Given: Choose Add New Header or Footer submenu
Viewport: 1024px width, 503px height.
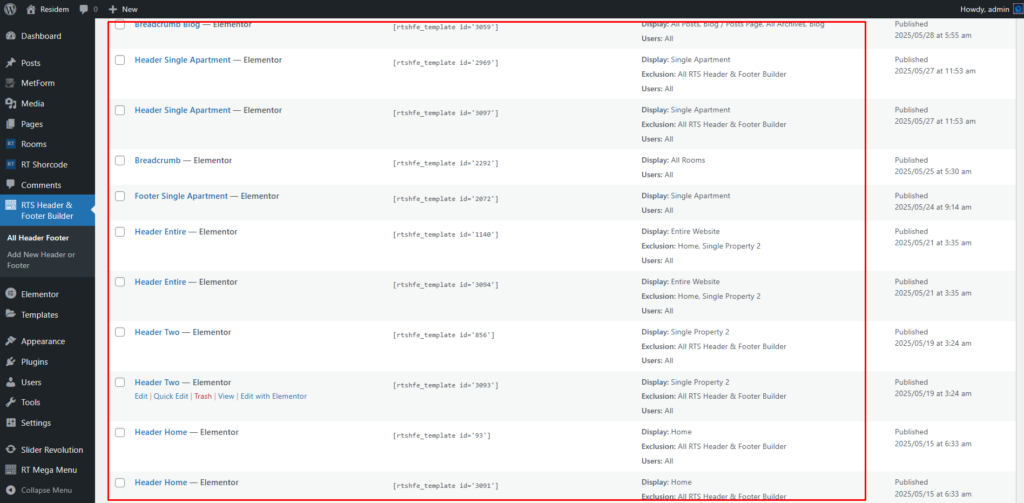Looking at the screenshot, I should 41,260.
